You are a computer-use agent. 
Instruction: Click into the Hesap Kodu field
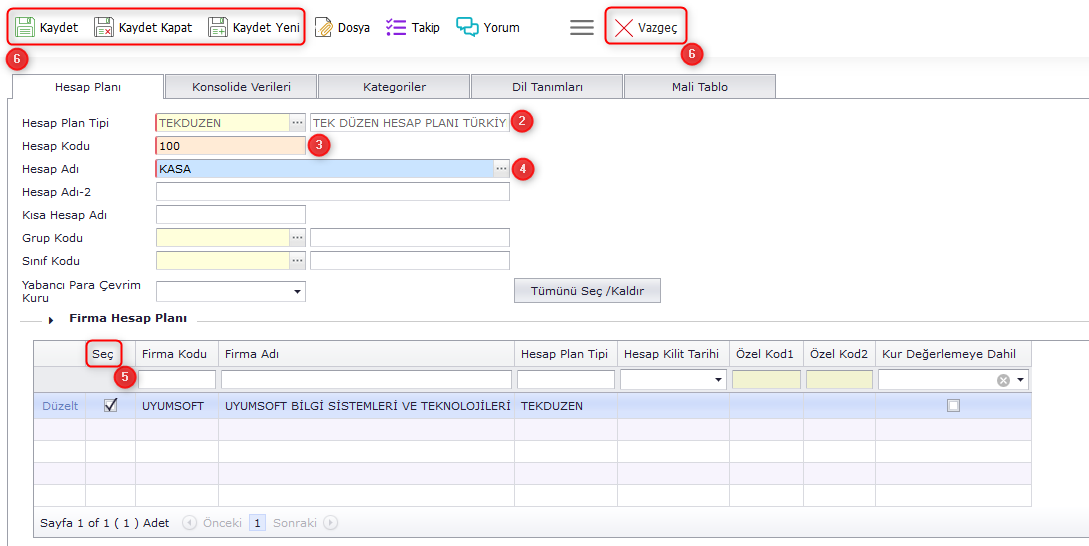231,146
